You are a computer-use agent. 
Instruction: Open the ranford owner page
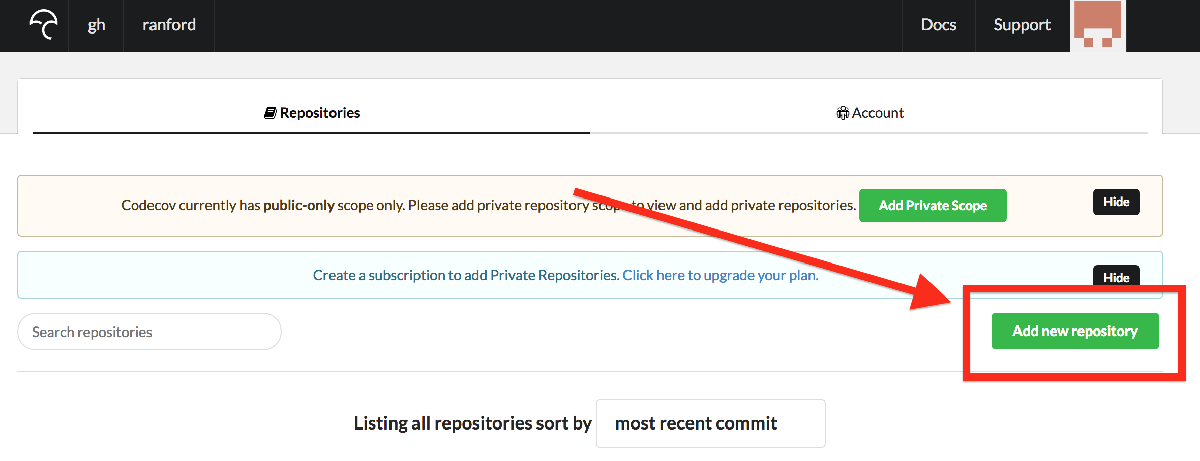(x=169, y=25)
